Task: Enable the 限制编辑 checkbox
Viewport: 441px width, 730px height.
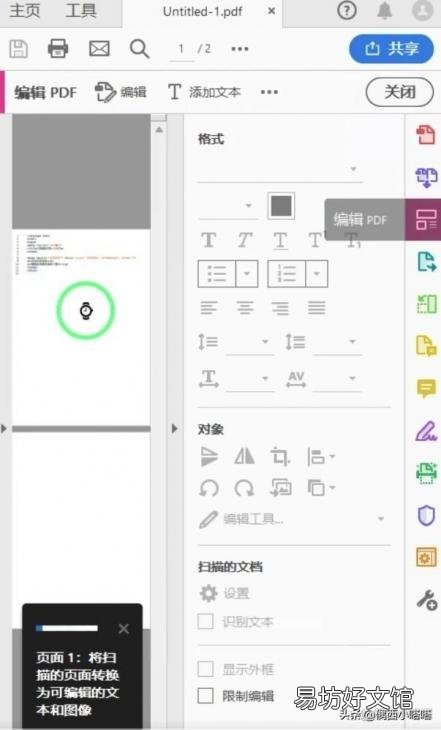Action: (x=206, y=696)
